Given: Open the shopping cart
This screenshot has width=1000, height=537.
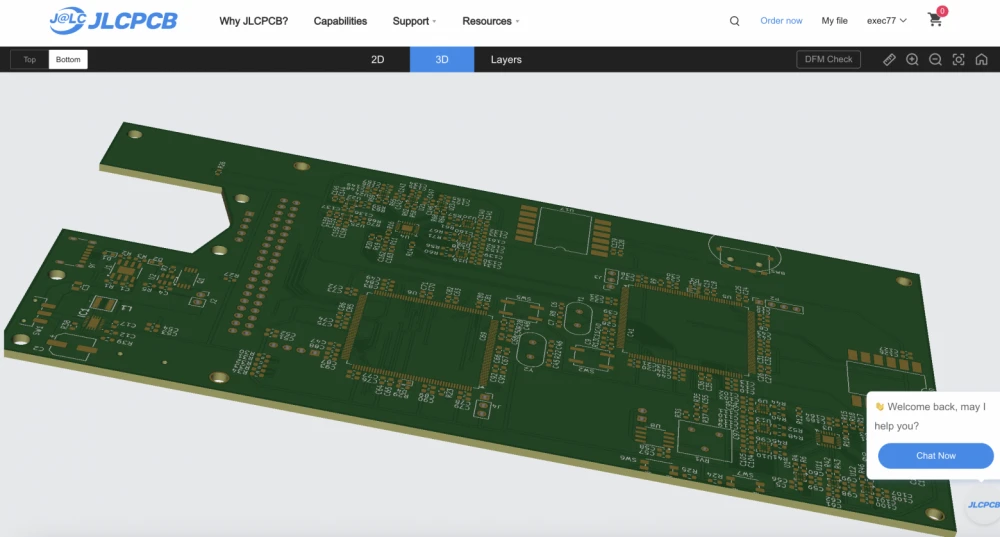Looking at the screenshot, I should click(935, 20).
